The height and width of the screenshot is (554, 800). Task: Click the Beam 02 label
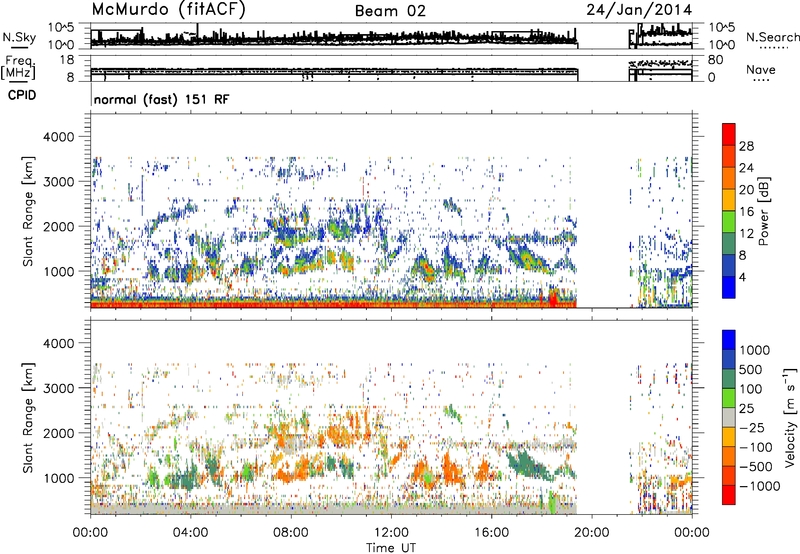pos(390,11)
